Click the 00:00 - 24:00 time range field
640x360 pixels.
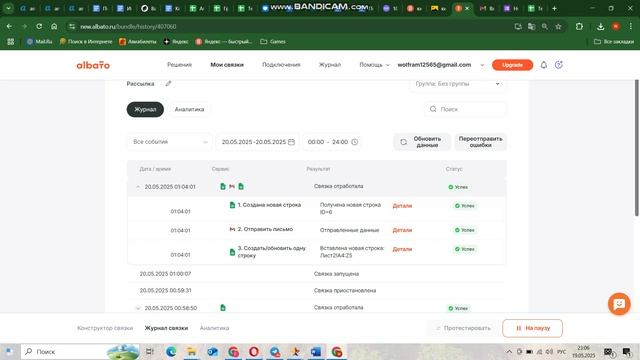[332, 142]
